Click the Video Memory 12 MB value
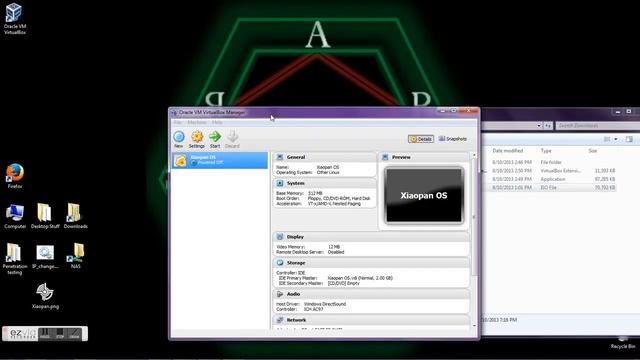This screenshot has width=640, height=360. [x=334, y=247]
